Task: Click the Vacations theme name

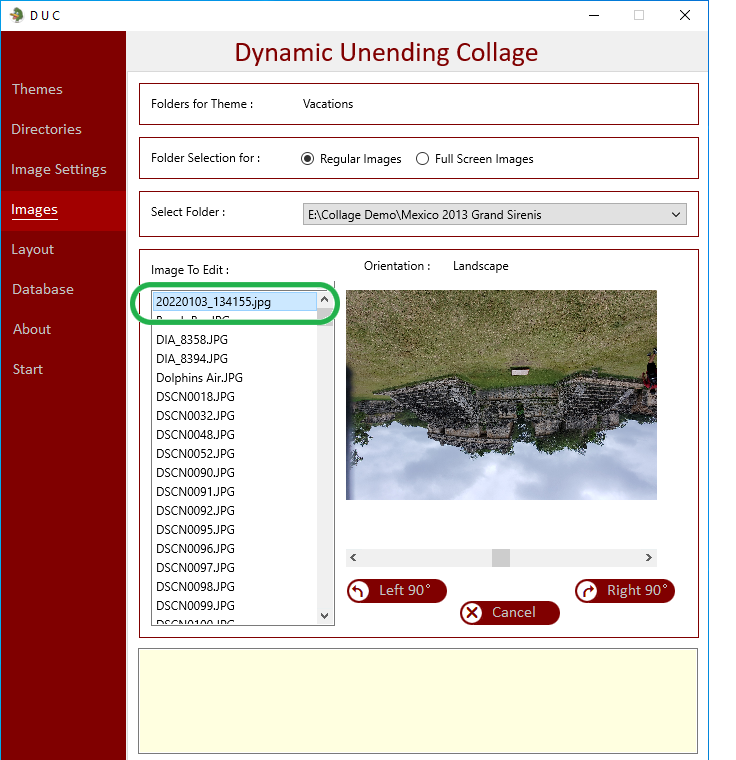Action: click(328, 104)
